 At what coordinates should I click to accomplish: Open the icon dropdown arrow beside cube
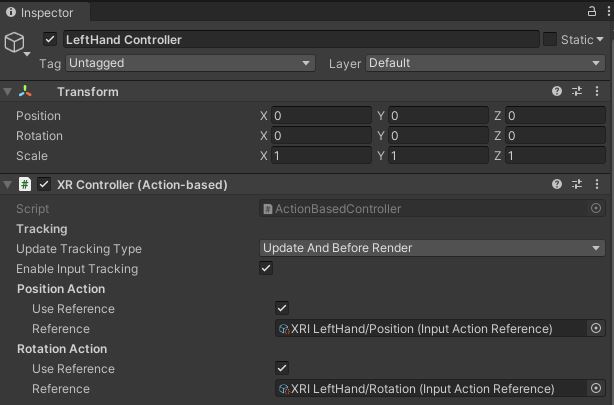[27, 54]
